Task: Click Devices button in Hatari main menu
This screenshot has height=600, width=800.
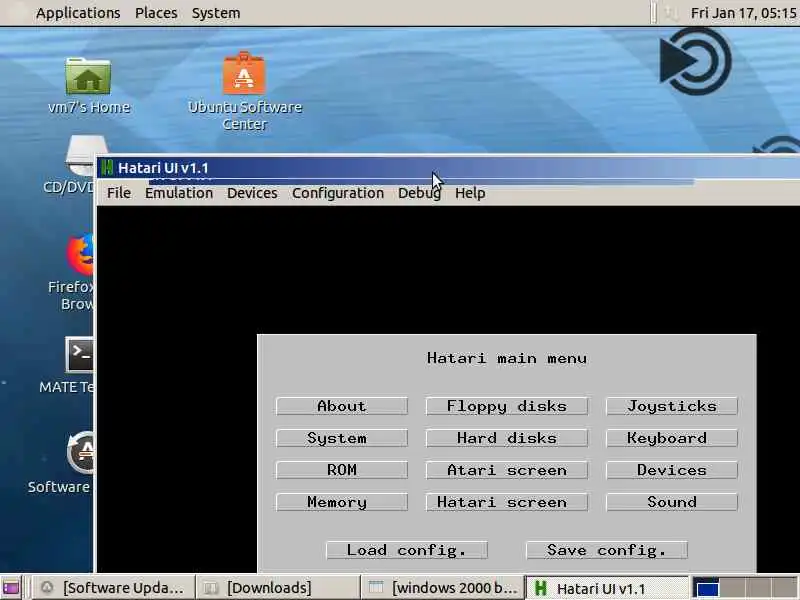Action: (672, 470)
